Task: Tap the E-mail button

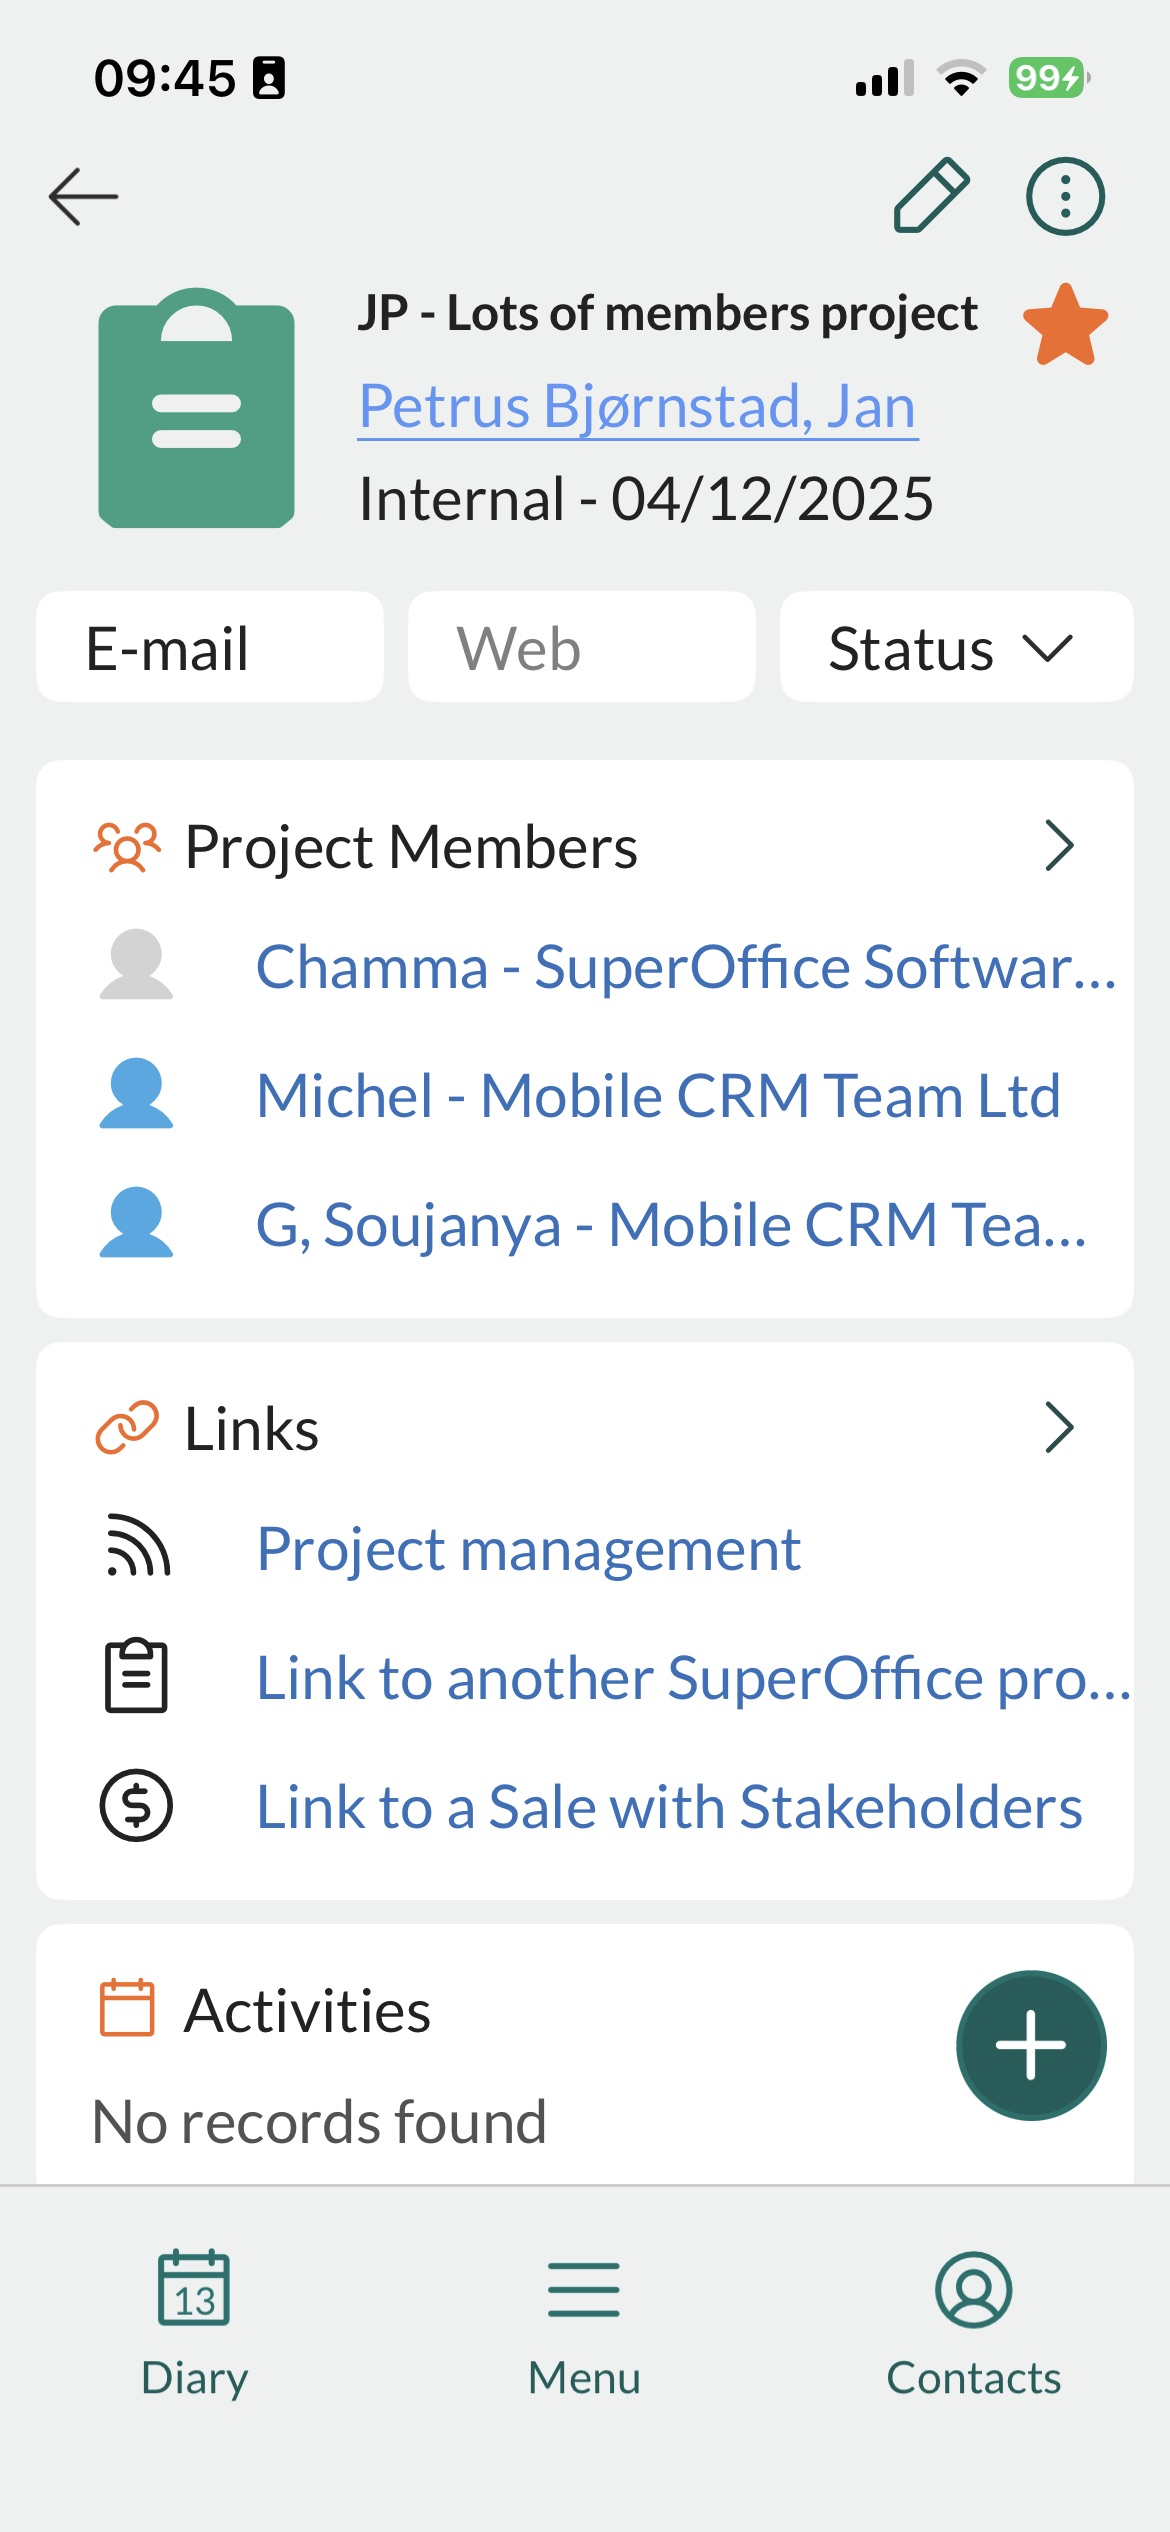Action: pos(210,647)
